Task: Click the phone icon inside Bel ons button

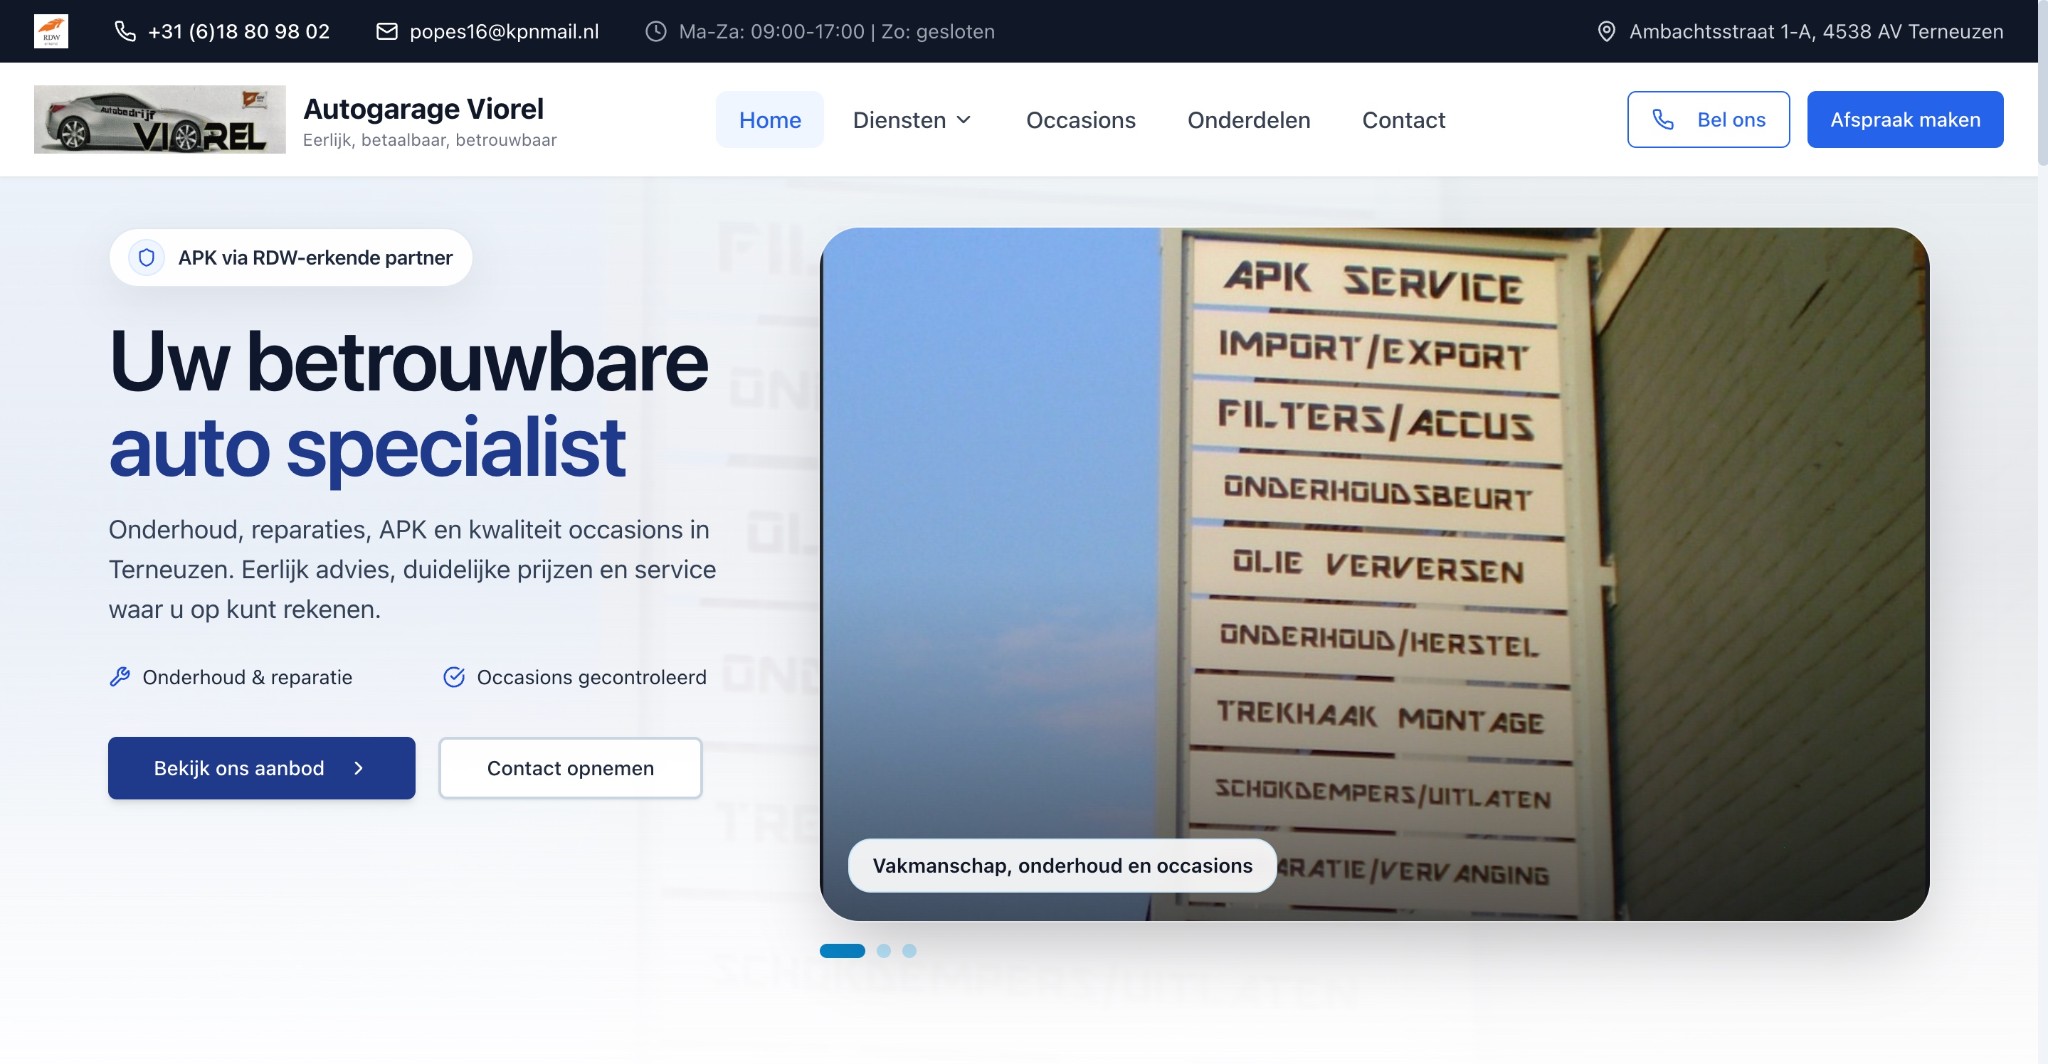Action: (x=1663, y=120)
